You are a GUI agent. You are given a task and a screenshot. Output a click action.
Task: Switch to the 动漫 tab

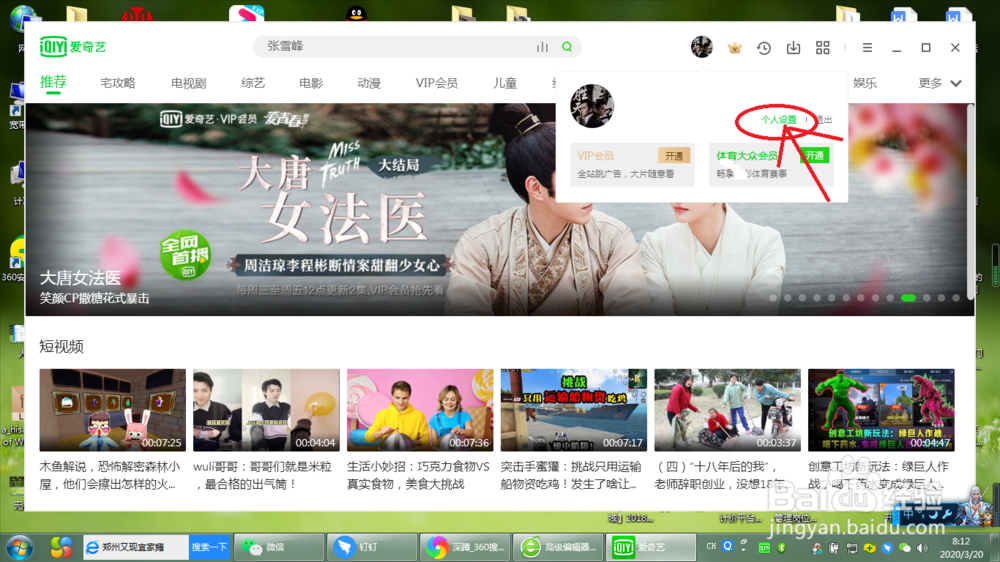coord(369,83)
